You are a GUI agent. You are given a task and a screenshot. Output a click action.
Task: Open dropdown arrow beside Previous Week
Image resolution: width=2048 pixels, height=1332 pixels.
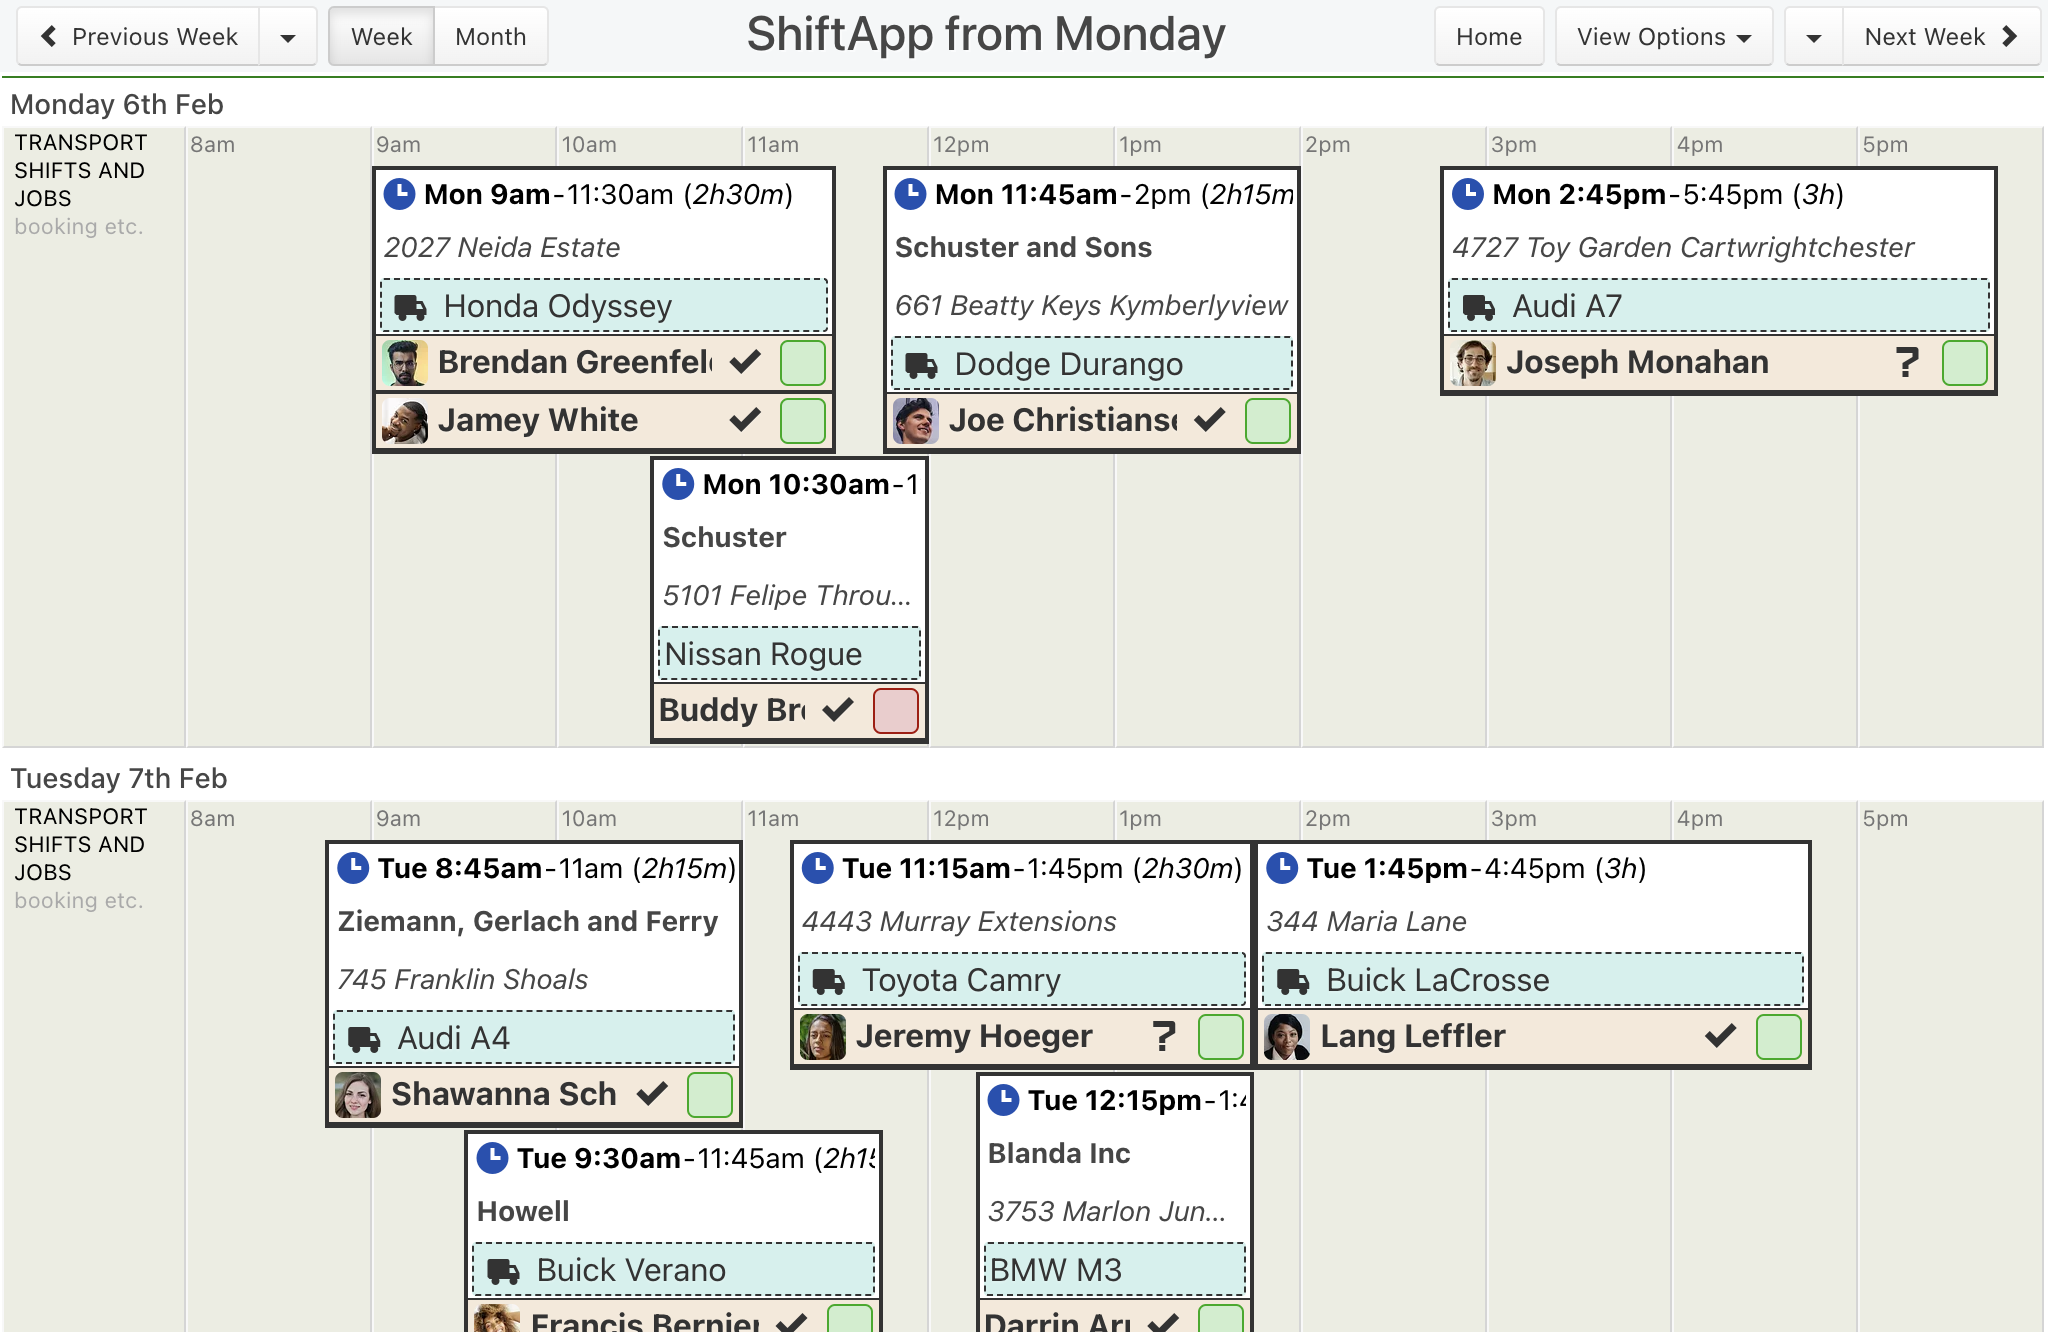288,37
